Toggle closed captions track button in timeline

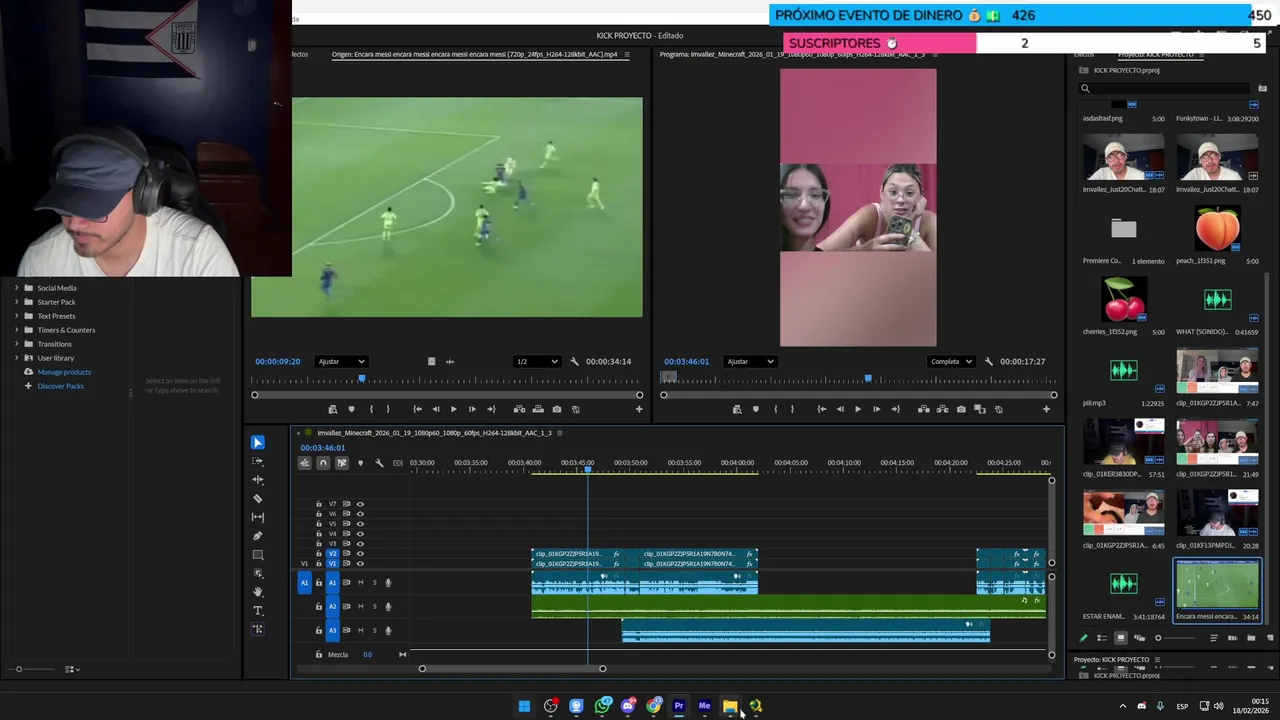coord(398,463)
